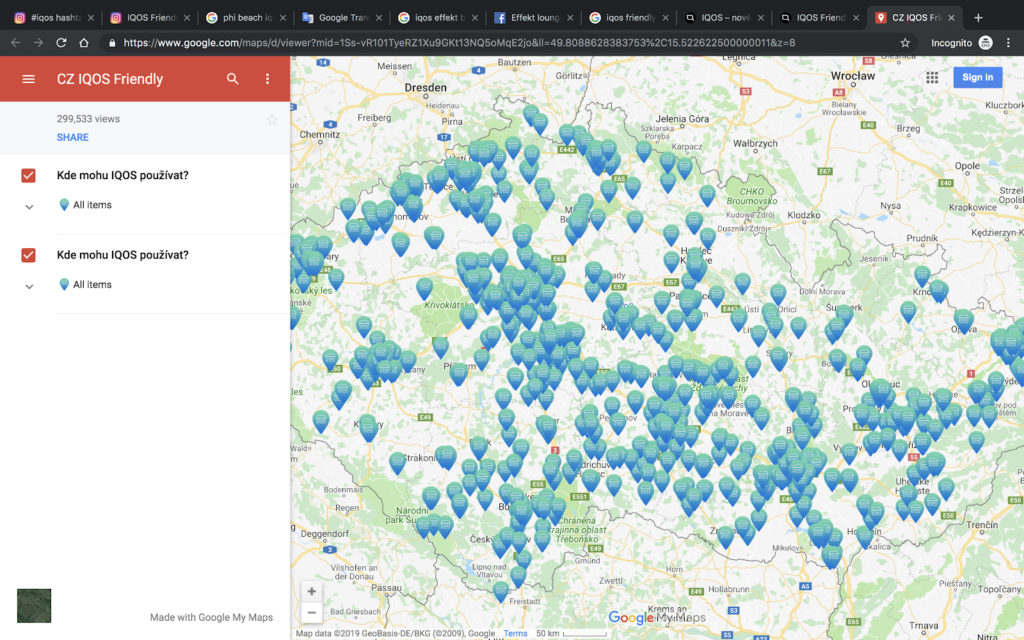
Task: Bookmark this page with the star
Action: point(905,42)
